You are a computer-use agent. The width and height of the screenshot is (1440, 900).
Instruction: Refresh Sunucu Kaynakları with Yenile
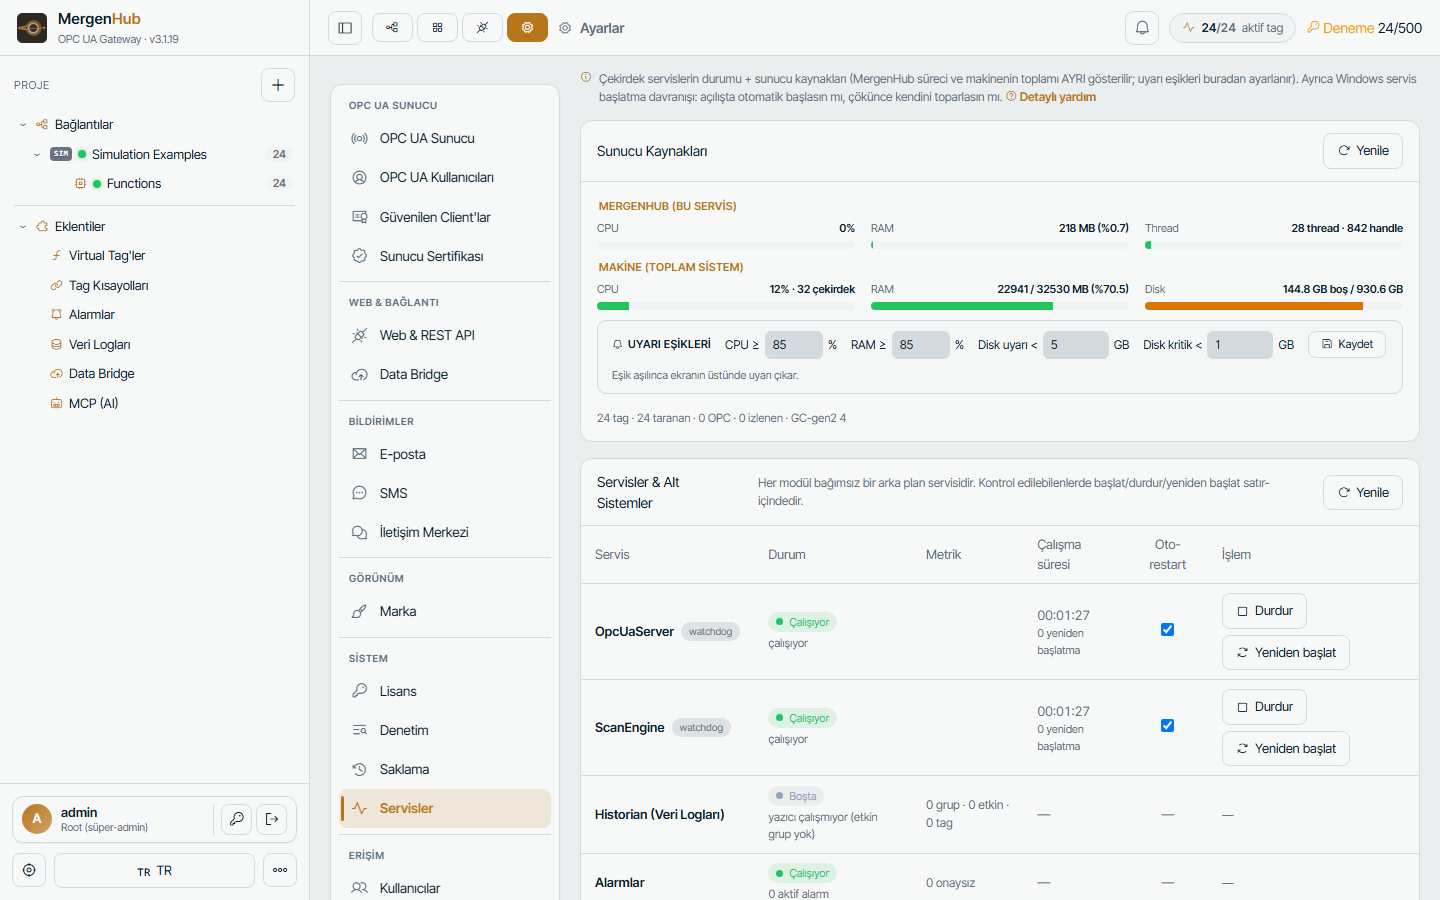(1363, 151)
